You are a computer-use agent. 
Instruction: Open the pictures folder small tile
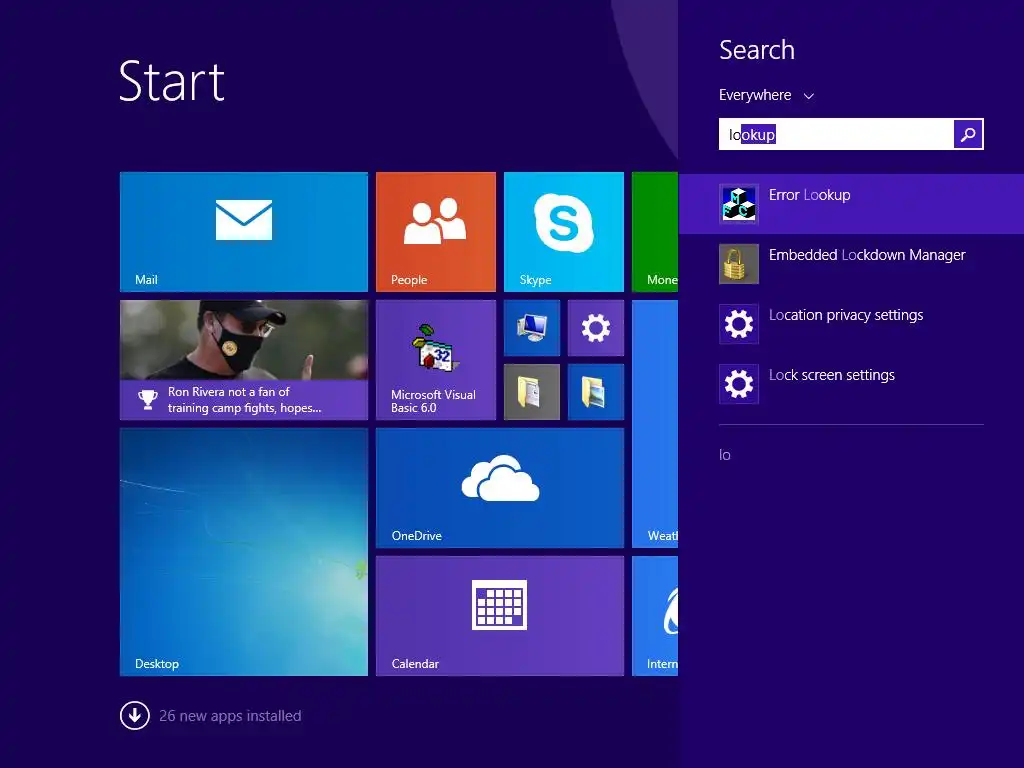[596, 392]
